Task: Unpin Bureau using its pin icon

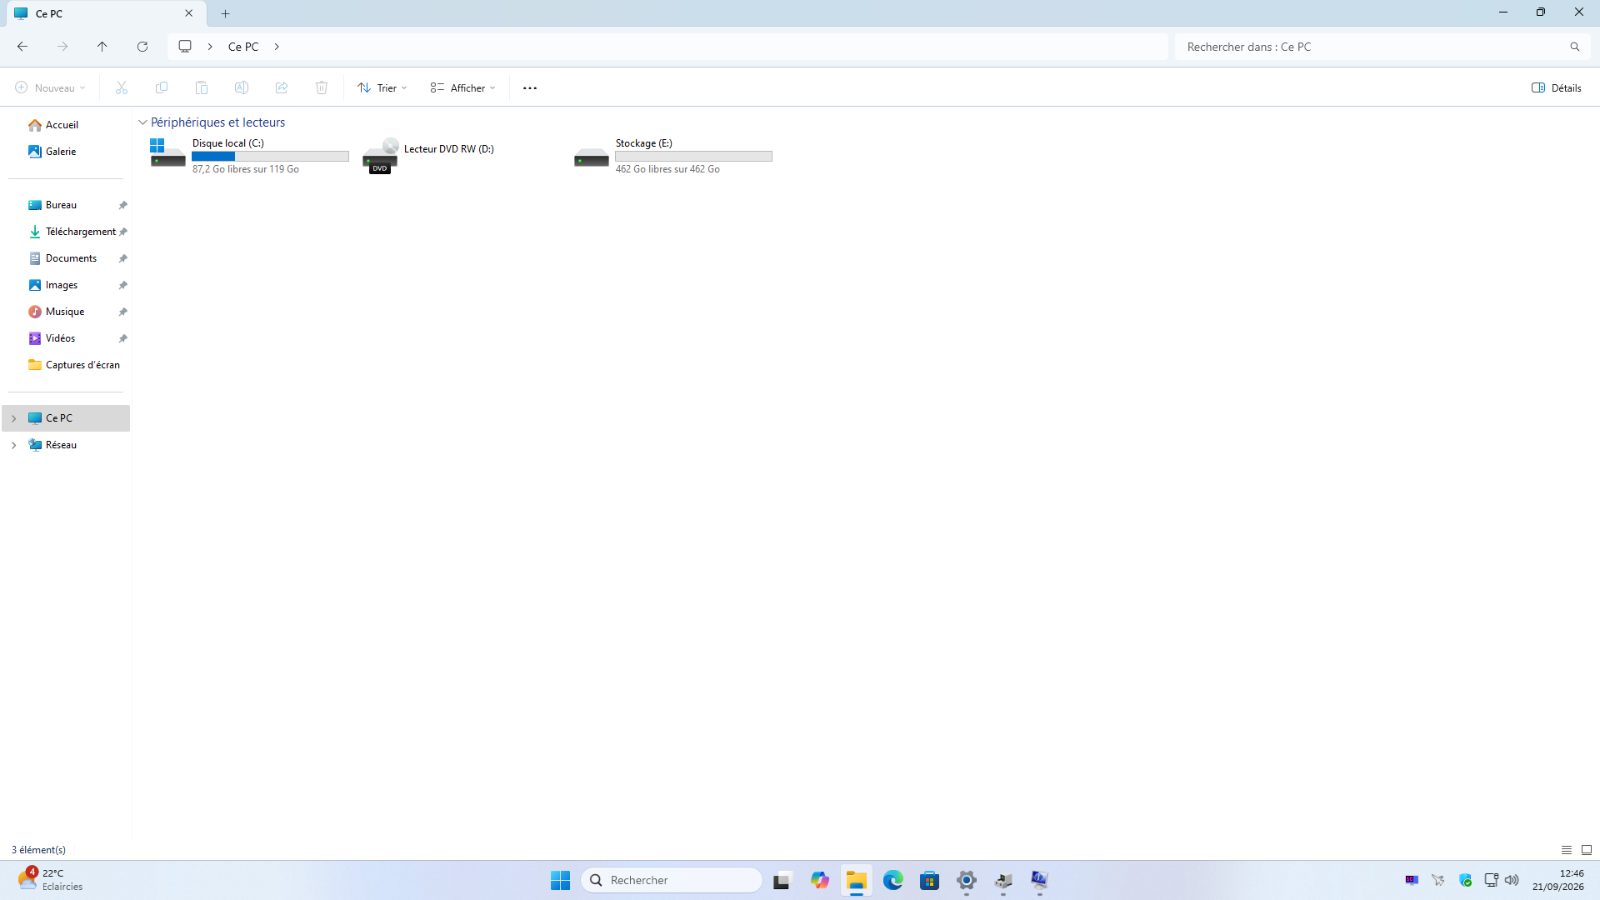Action: [x=123, y=205]
